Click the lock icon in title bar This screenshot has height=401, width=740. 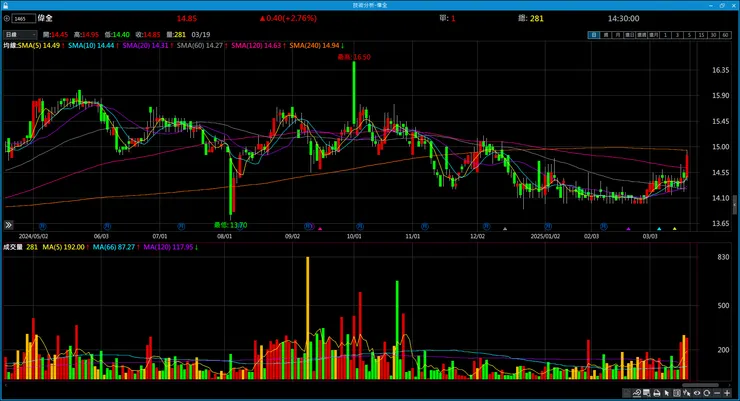[5, 5]
